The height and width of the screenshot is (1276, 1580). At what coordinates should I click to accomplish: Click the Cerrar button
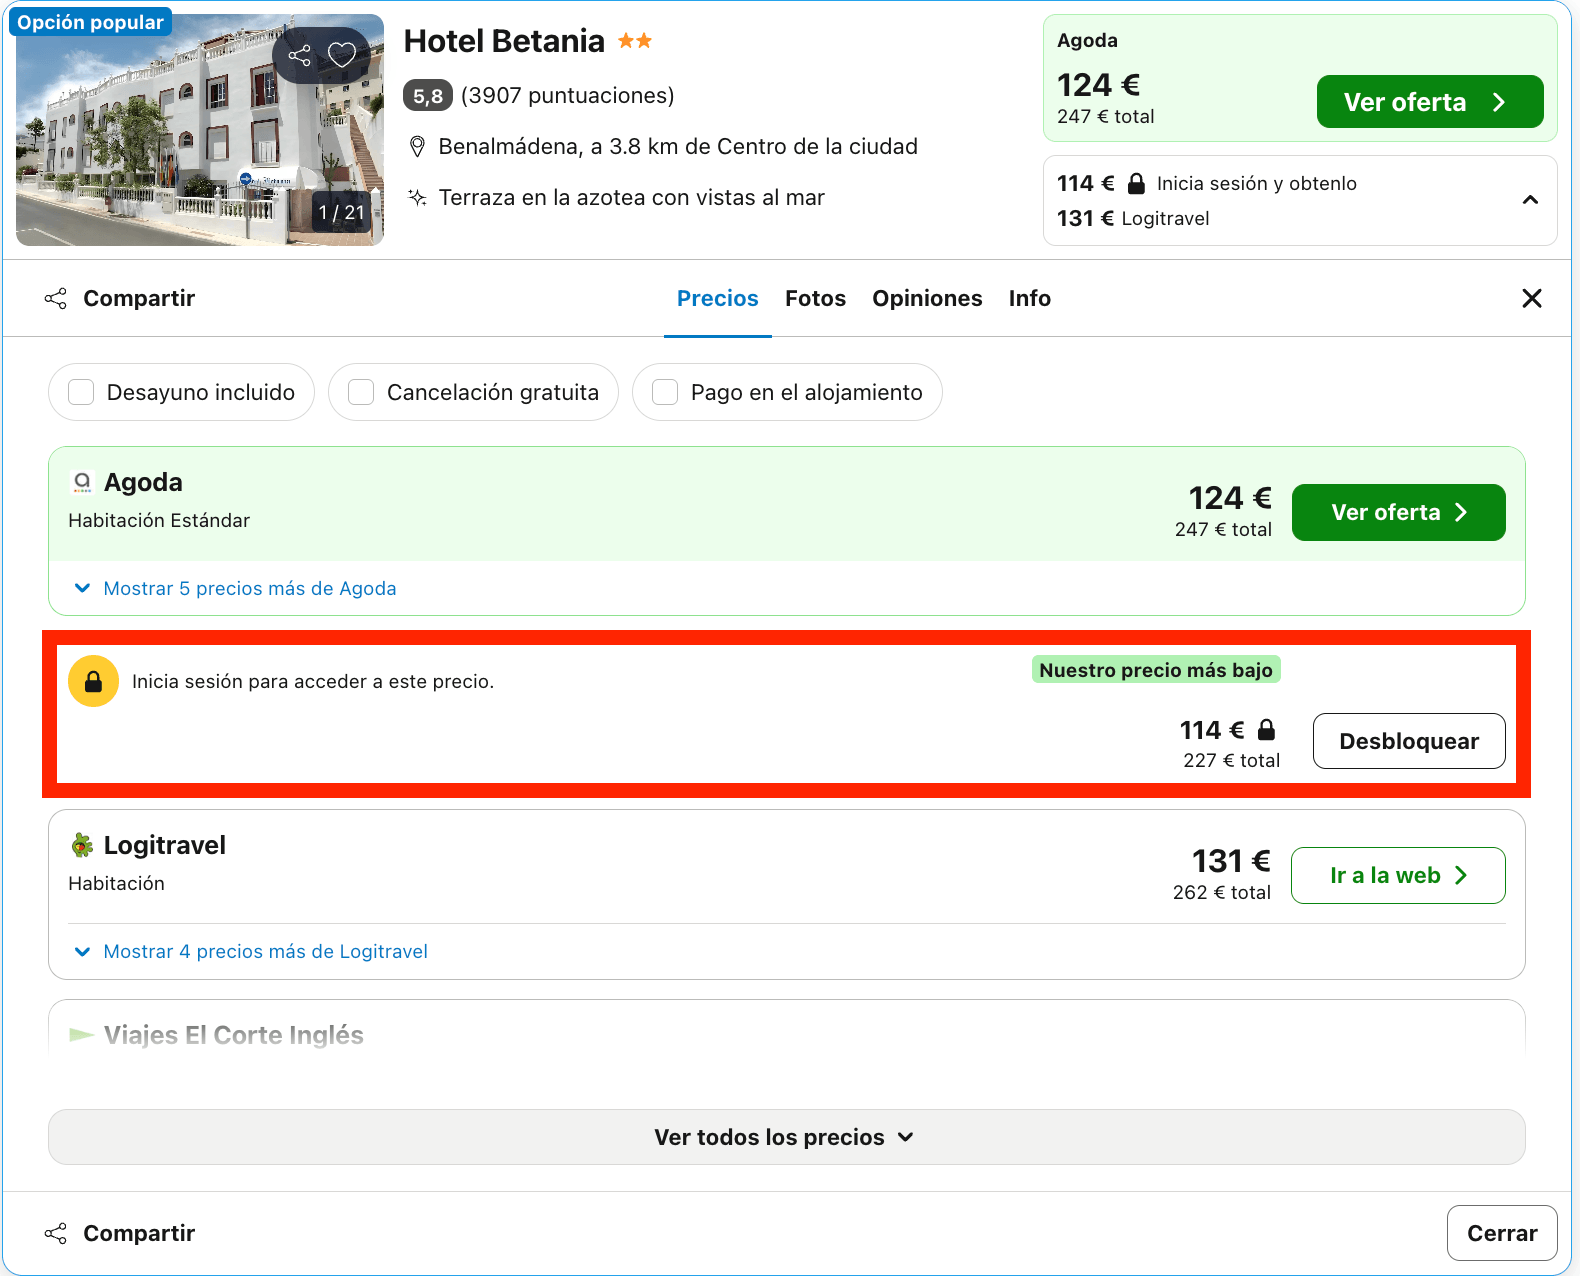pyautogui.click(x=1502, y=1233)
